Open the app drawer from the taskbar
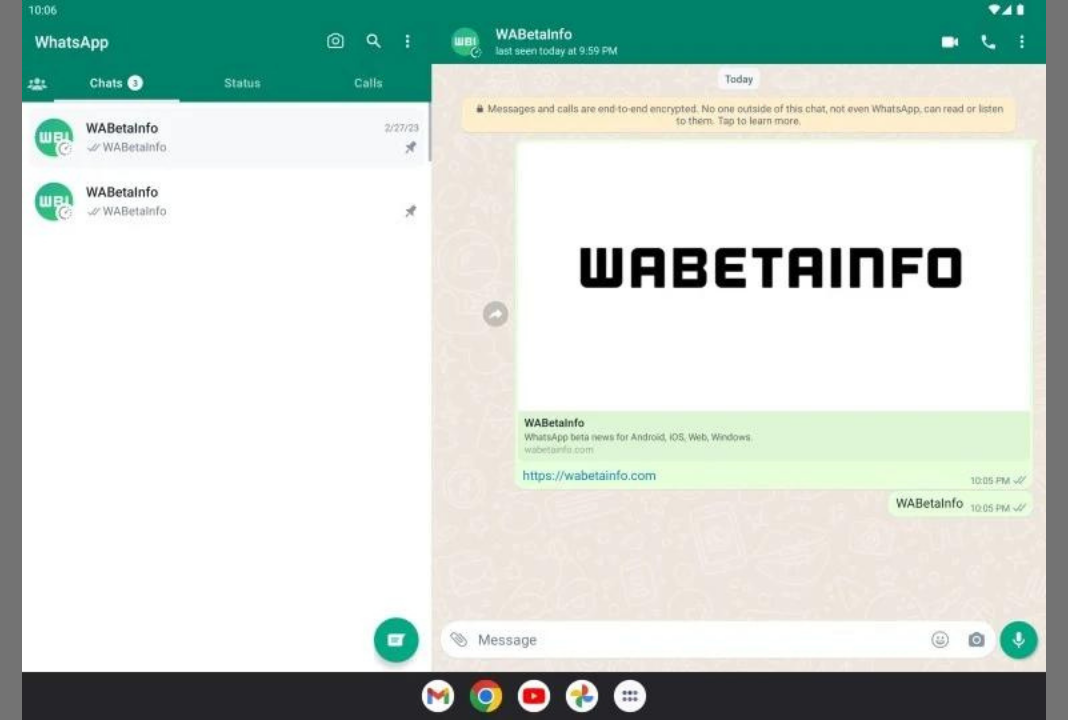 pyautogui.click(x=629, y=696)
